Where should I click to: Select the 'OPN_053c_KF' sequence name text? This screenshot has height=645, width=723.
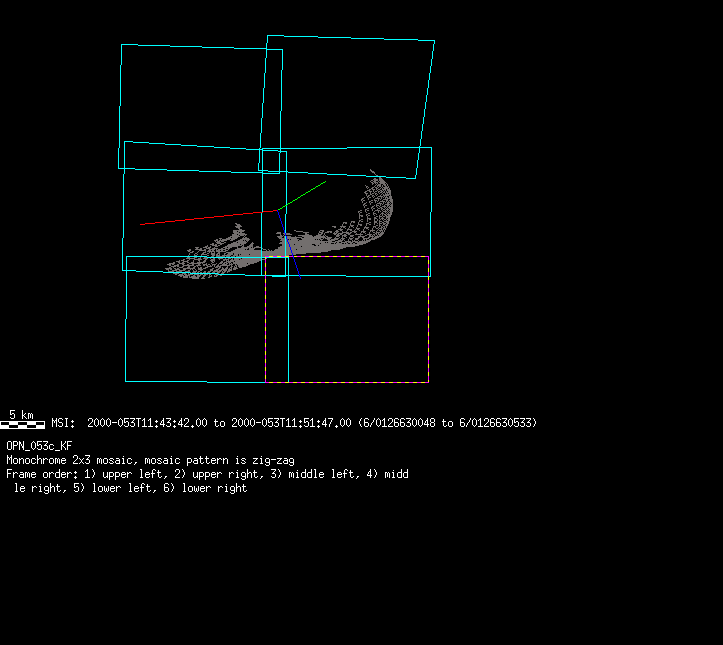[x=39, y=446]
